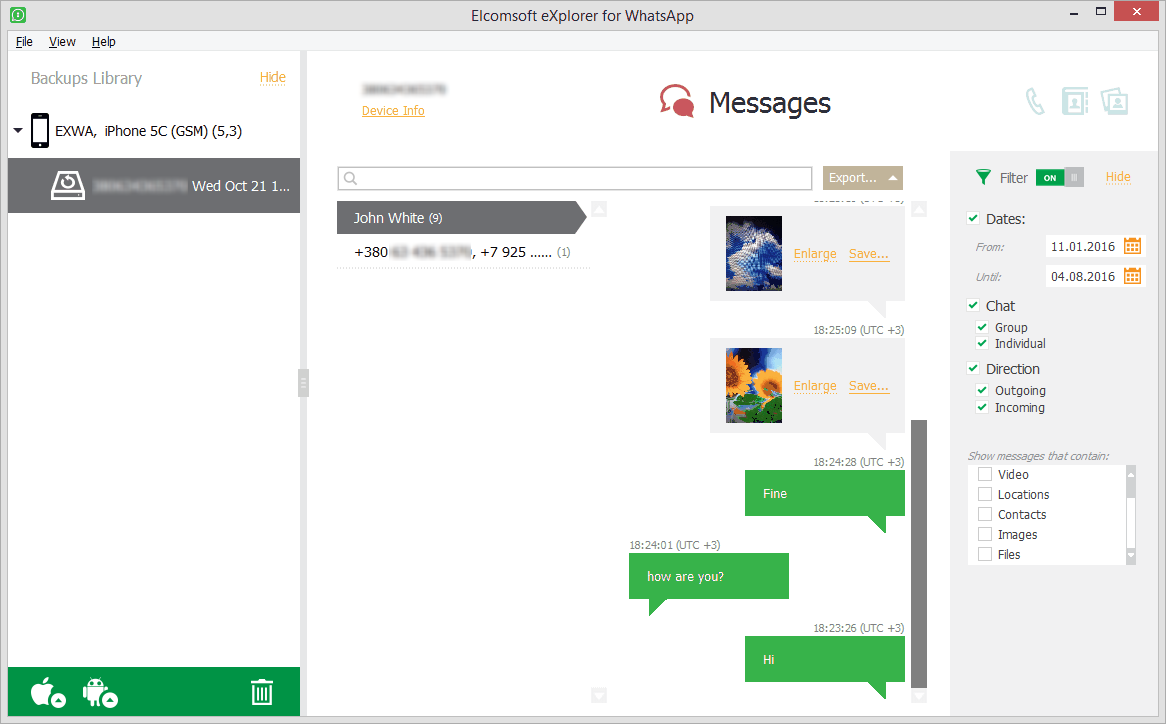Toggle the Filter ON switch

coord(1060,178)
